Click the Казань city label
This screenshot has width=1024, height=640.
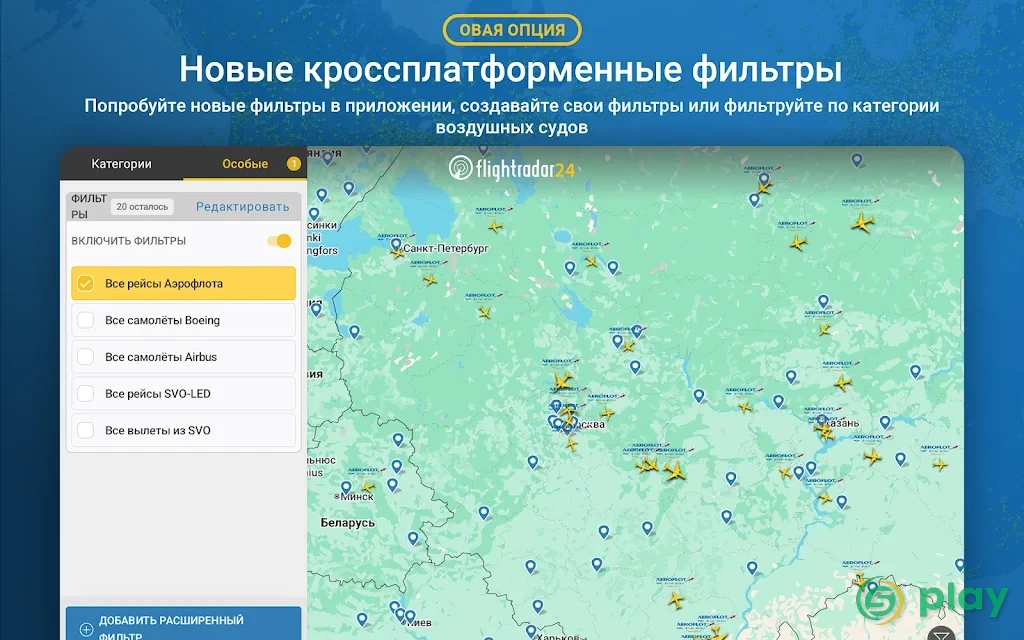coord(842,423)
